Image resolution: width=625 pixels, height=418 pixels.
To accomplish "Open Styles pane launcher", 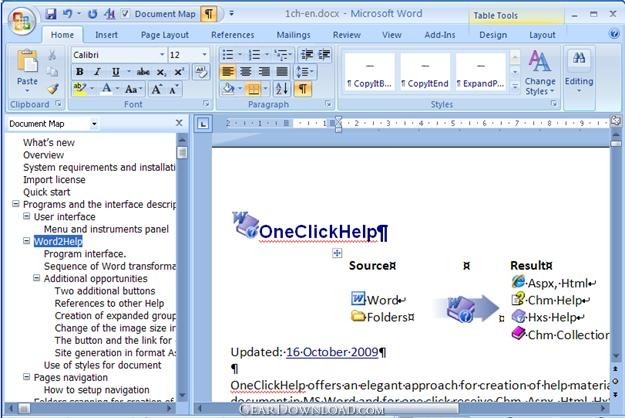I will (x=554, y=104).
